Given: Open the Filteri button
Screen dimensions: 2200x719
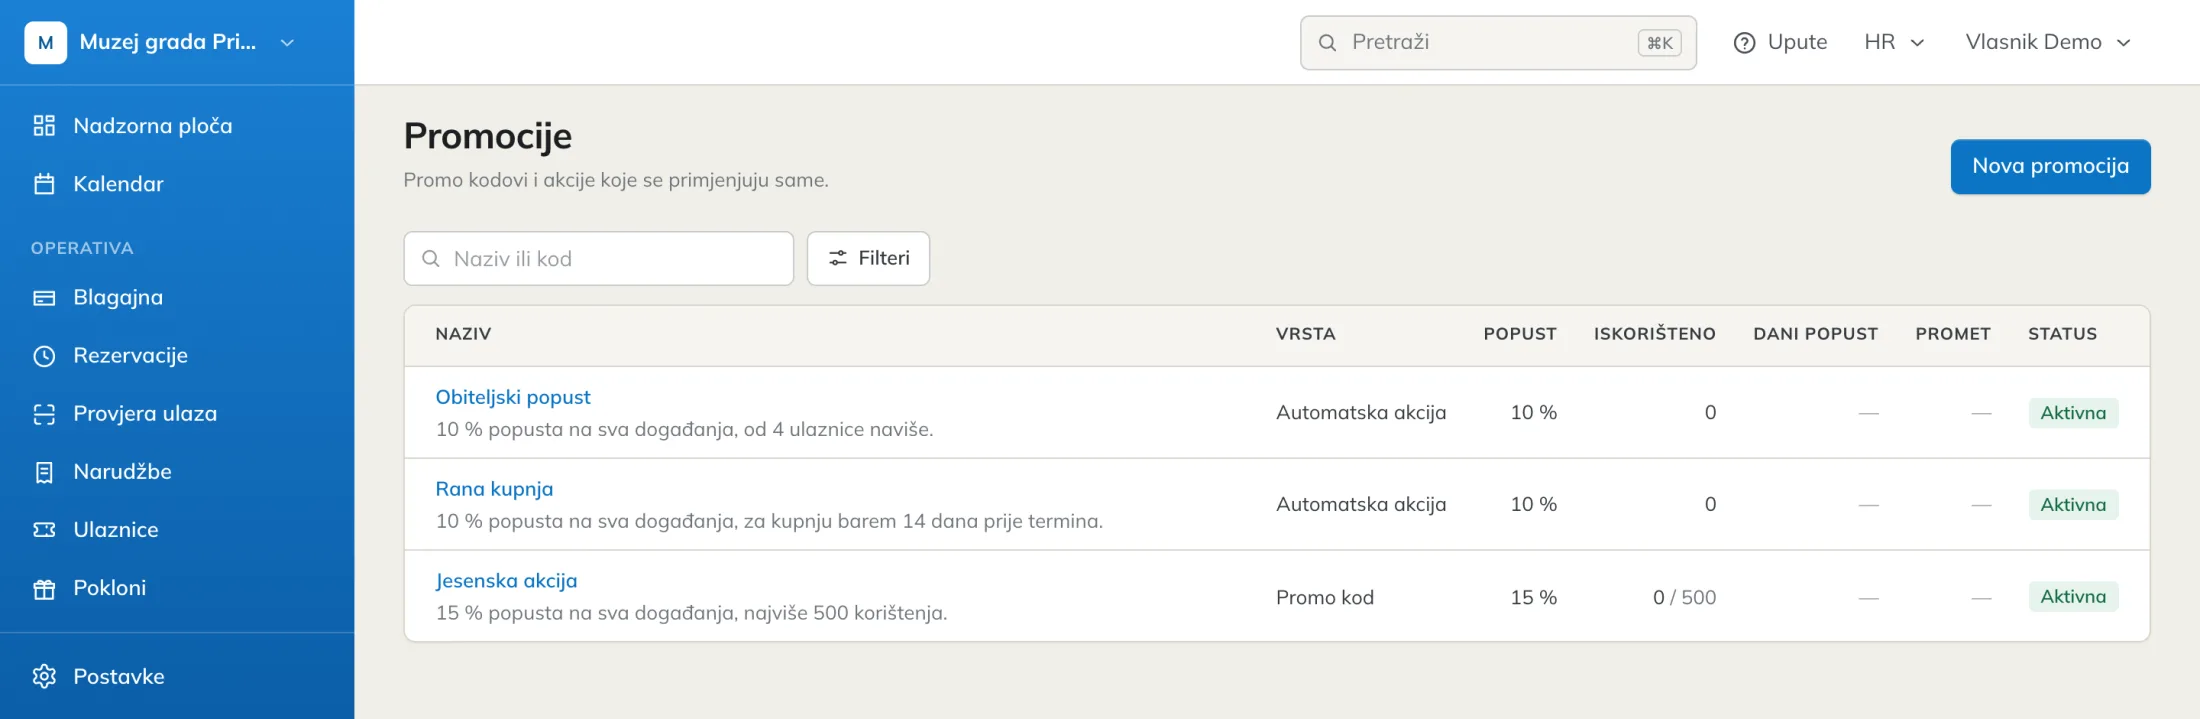Looking at the screenshot, I should click(868, 258).
